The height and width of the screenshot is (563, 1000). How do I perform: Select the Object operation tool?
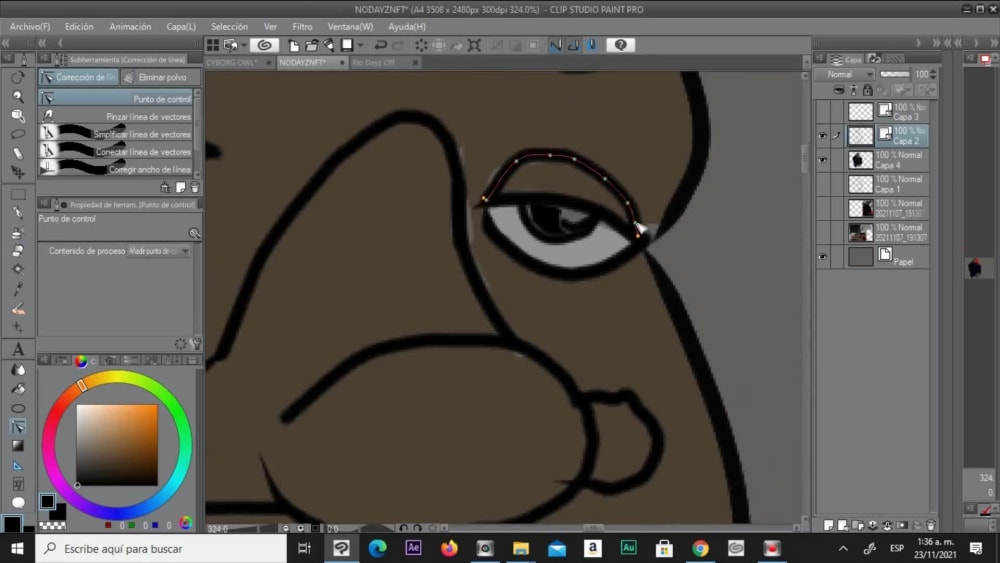tap(18, 115)
